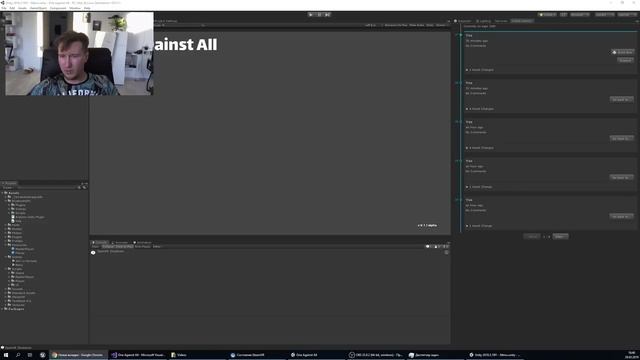The height and width of the screenshot is (360, 640).
Task: Toggle Maximize On Play
Action: [396, 25]
